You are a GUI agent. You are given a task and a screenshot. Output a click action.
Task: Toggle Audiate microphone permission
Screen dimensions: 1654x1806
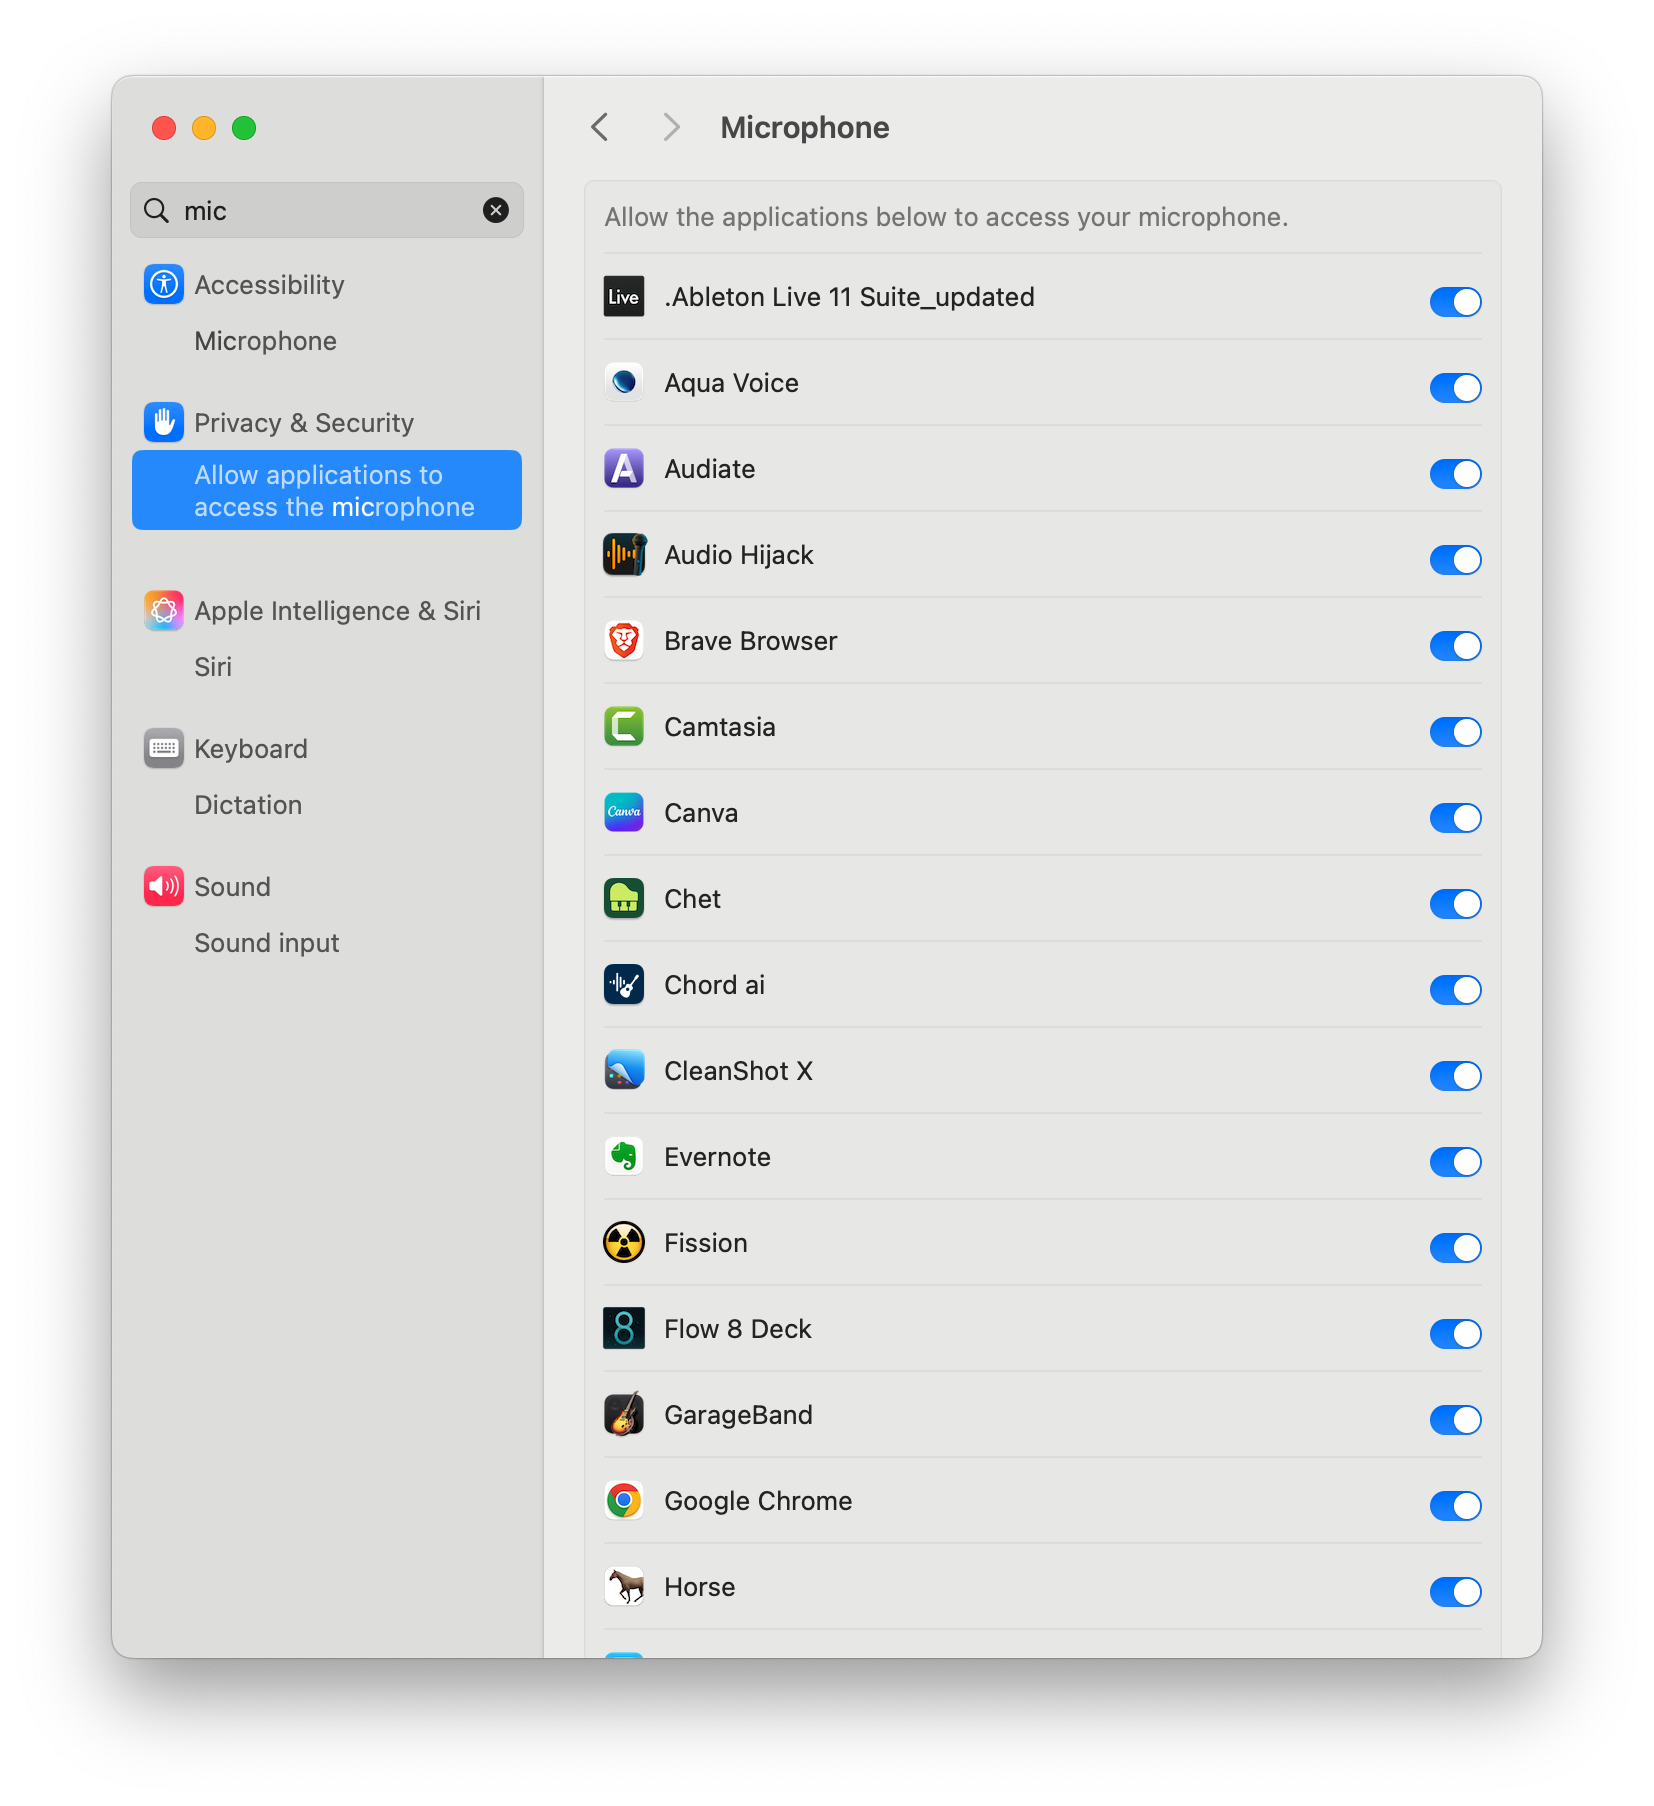[1455, 474]
